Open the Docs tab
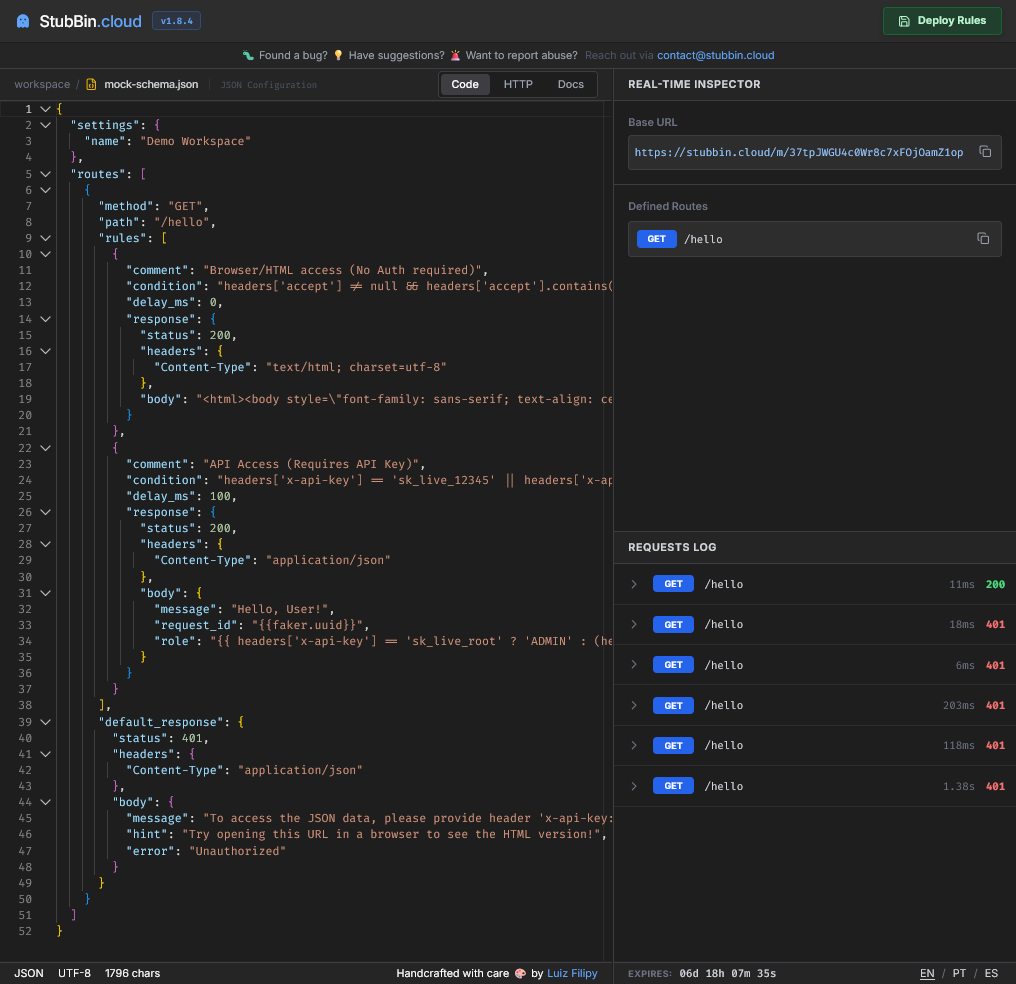Viewport: 1016px width, 984px height. click(570, 84)
